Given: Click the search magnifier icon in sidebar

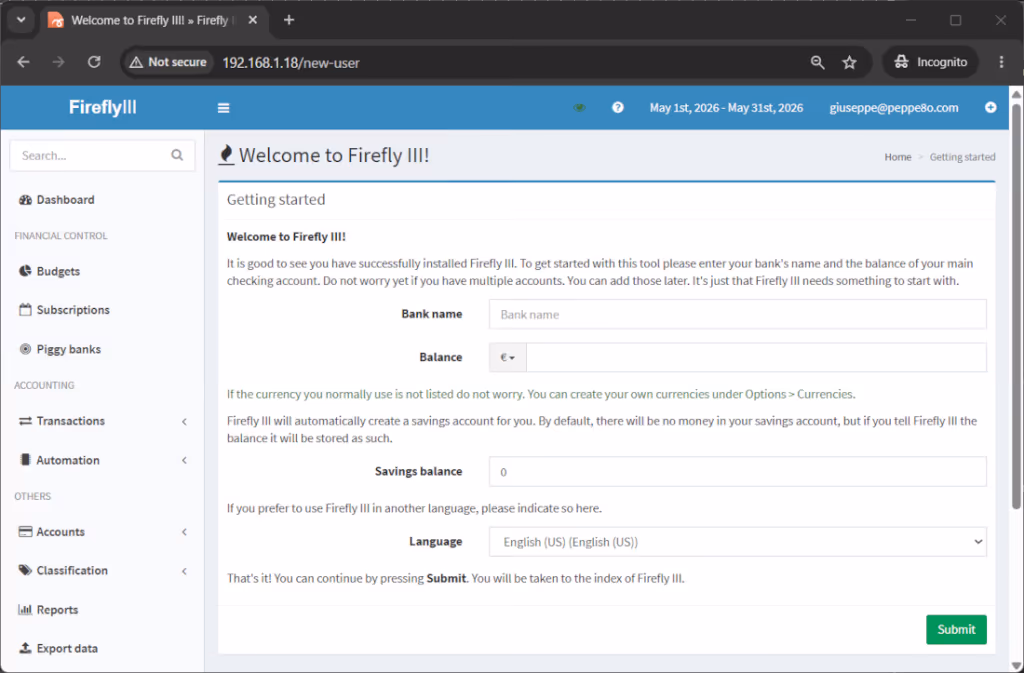Looking at the screenshot, I should click(x=177, y=155).
